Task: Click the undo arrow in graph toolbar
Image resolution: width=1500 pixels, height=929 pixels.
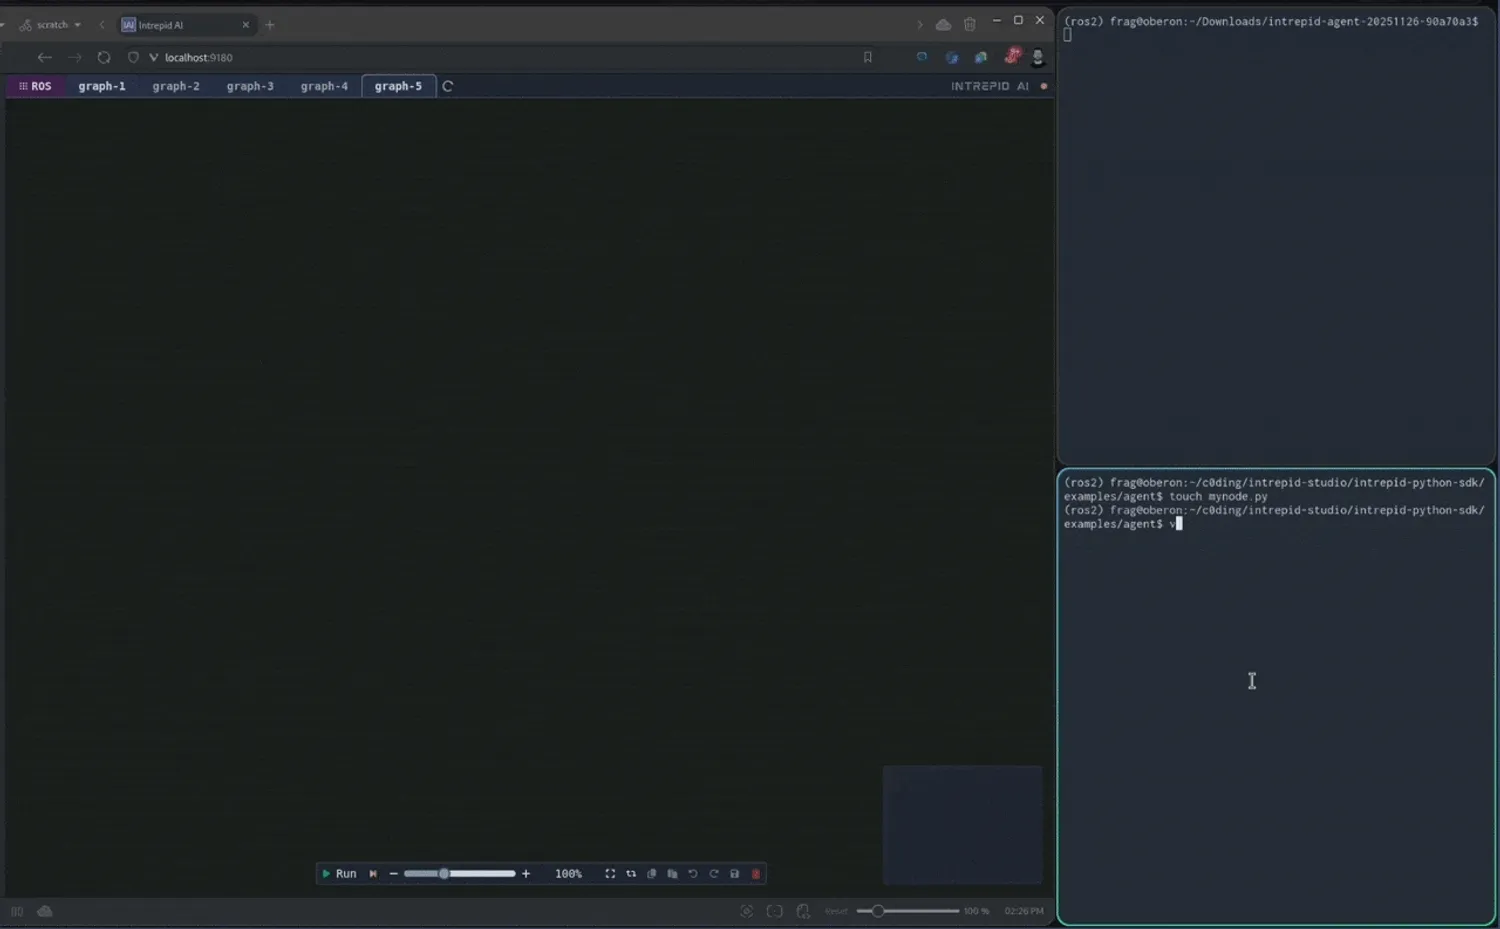Action: [693, 874]
